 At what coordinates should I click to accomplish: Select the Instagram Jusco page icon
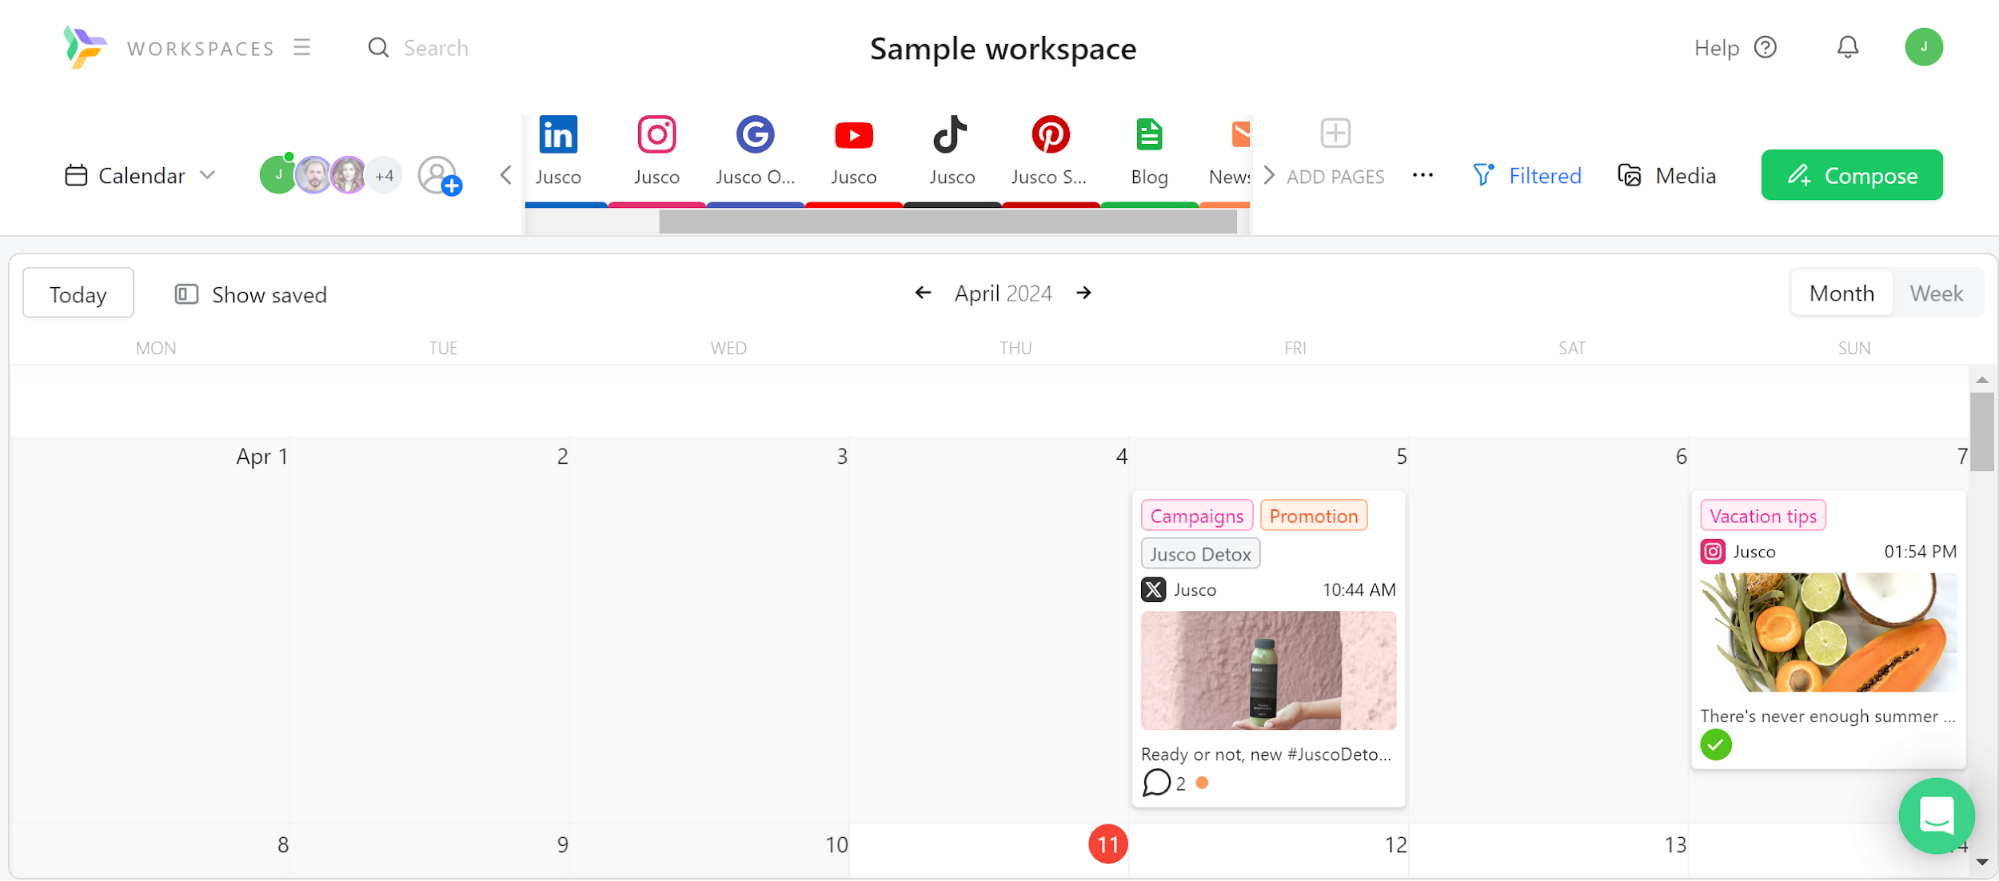click(x=656, y=135)
